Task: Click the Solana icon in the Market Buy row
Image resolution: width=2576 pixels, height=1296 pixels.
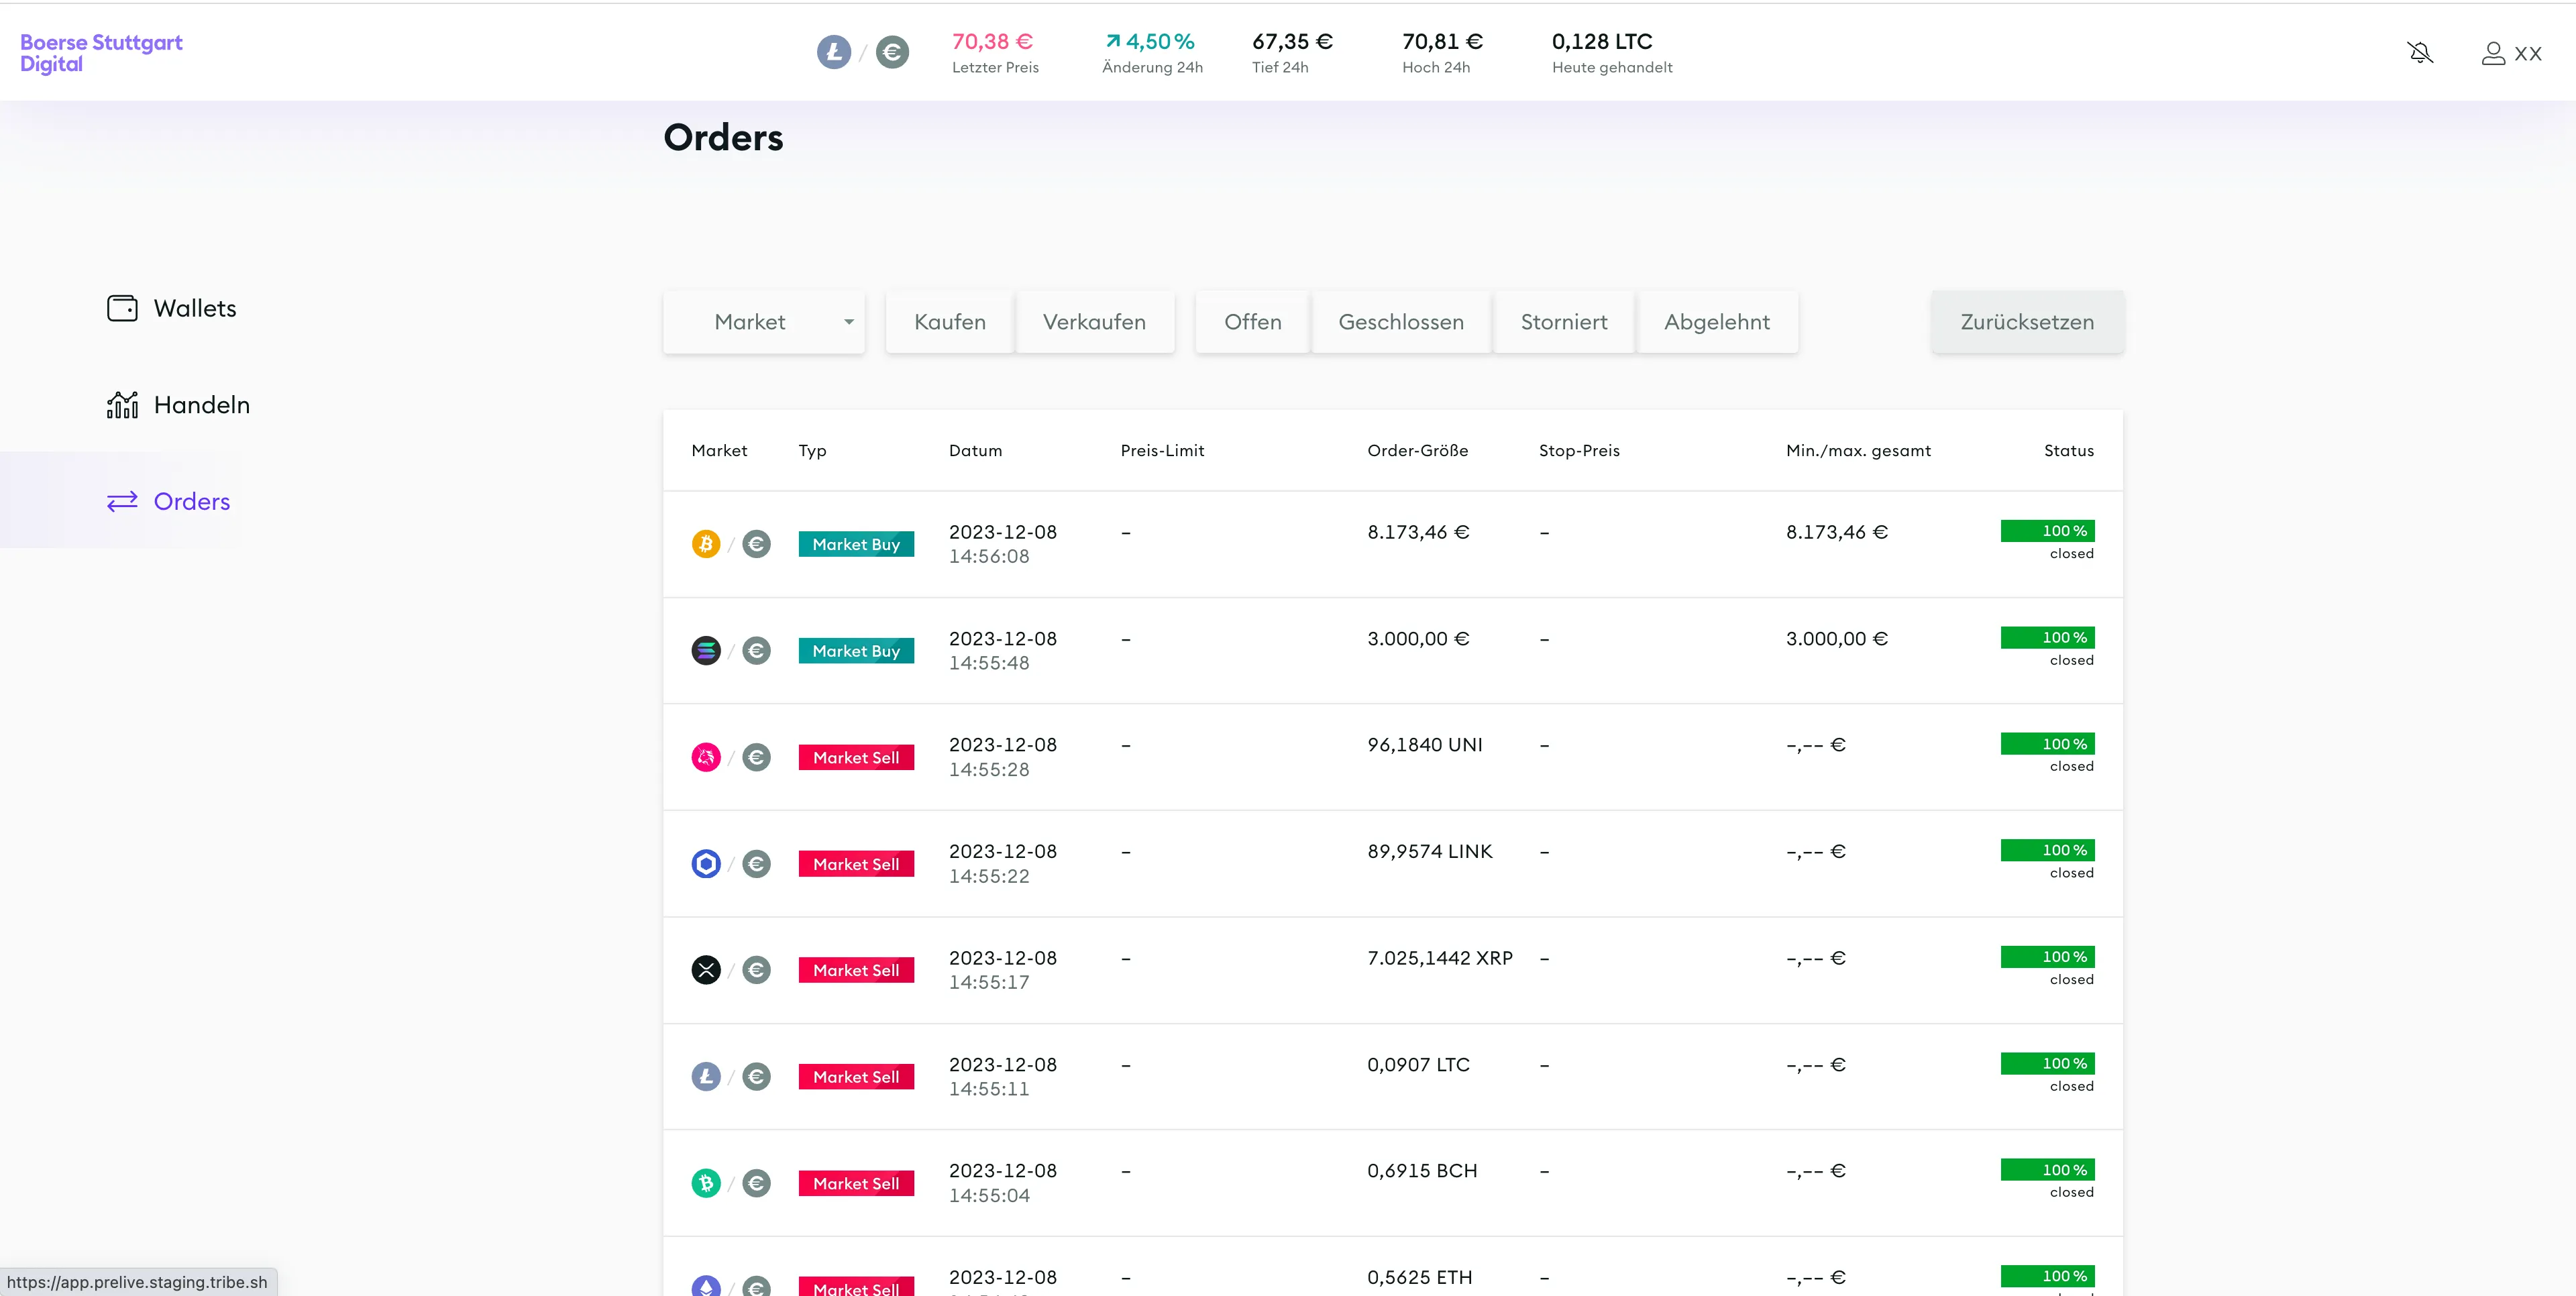Action: [x=707, y=650]
